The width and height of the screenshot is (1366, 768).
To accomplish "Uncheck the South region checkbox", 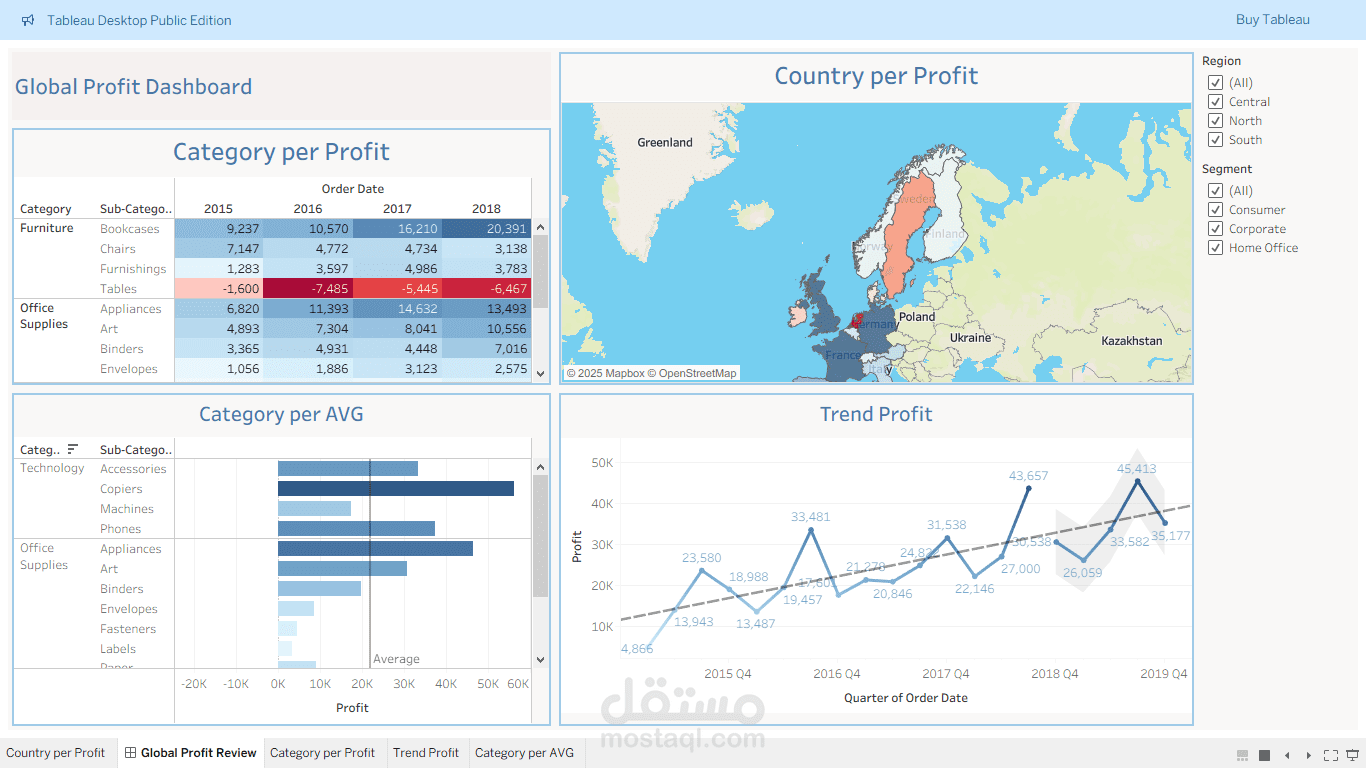I will [x=1215, y=140].
